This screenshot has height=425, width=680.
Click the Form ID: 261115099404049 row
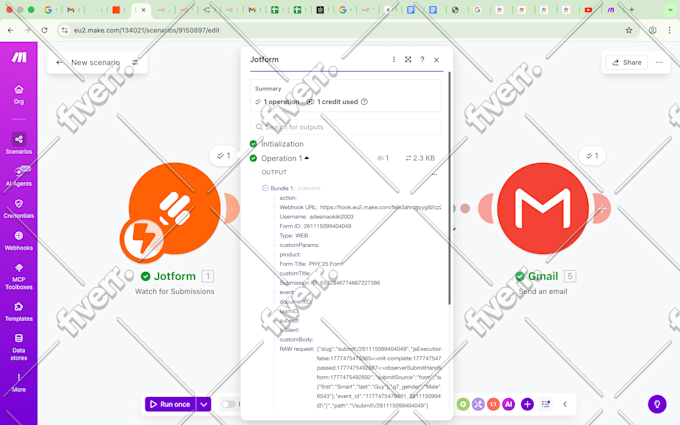point(315,226)
